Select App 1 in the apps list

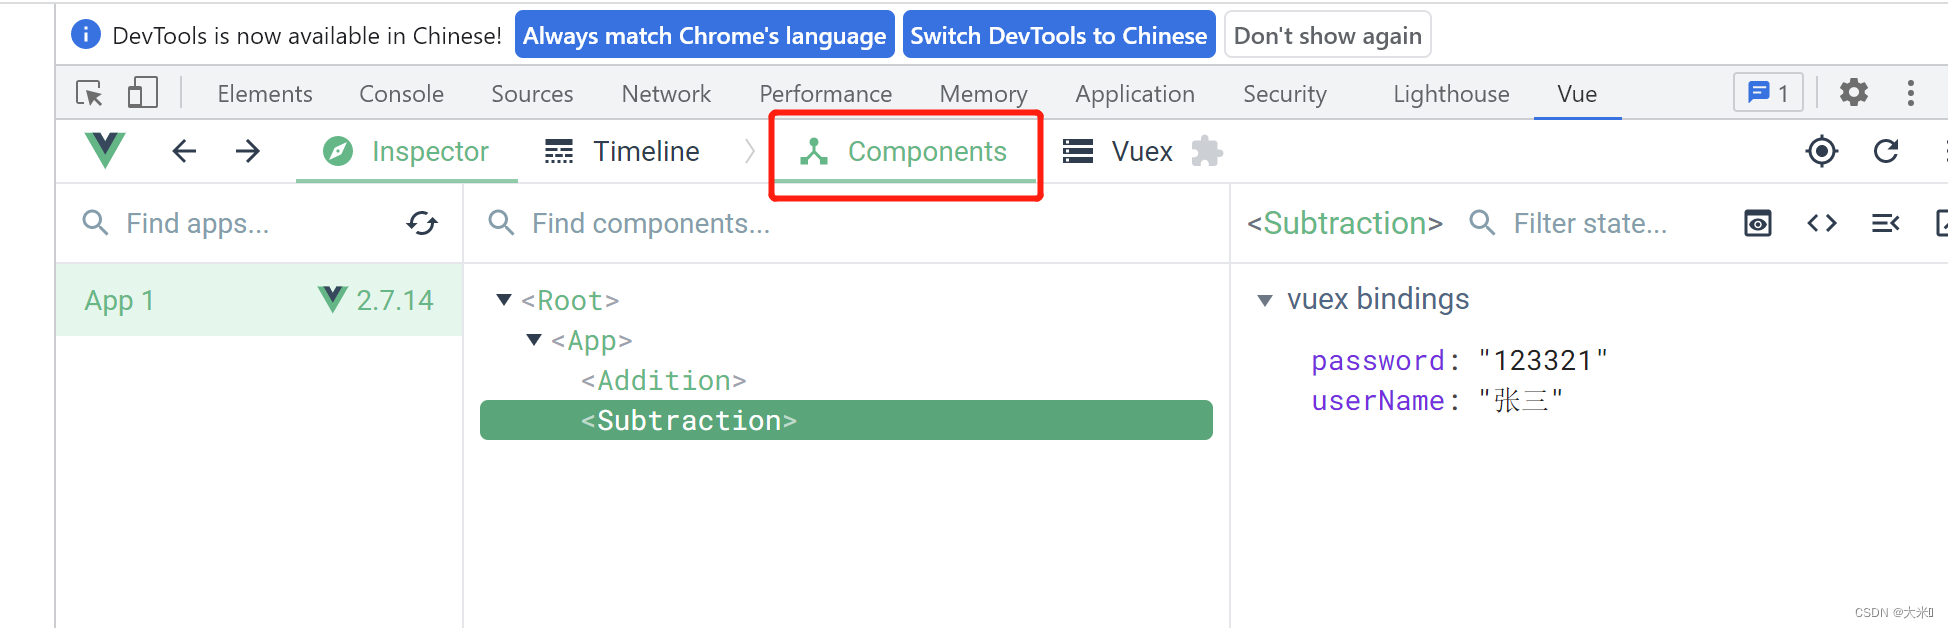tap(259, 300)
